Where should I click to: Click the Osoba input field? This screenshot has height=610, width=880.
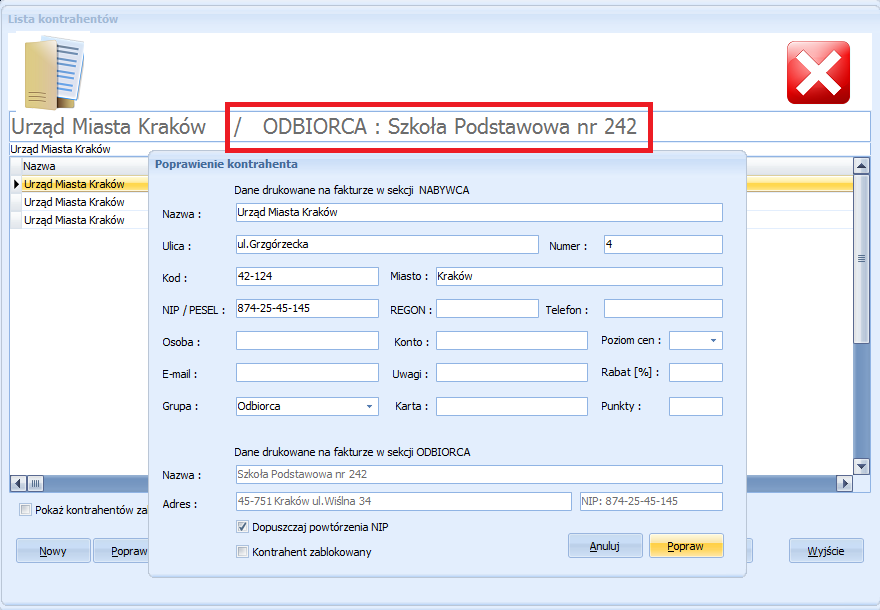(x=308, y=341)
